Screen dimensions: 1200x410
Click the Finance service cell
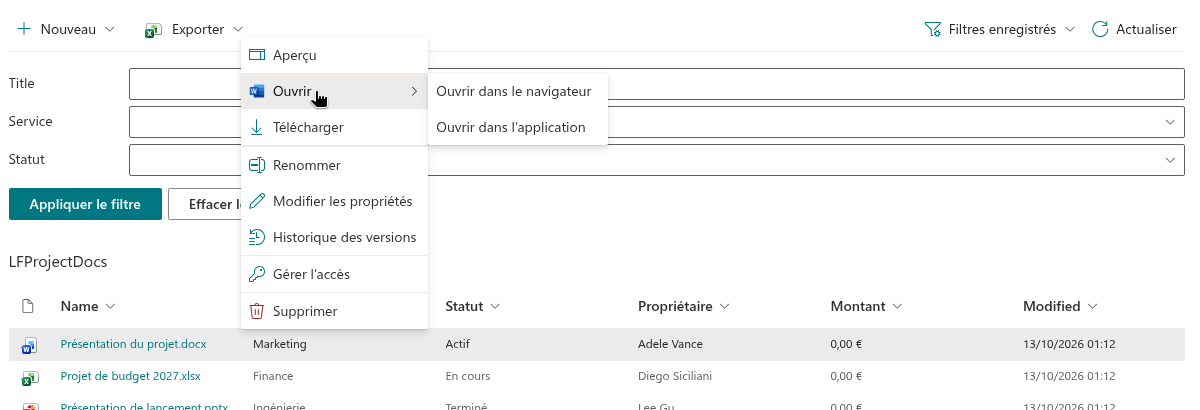[x=273, y=376]
